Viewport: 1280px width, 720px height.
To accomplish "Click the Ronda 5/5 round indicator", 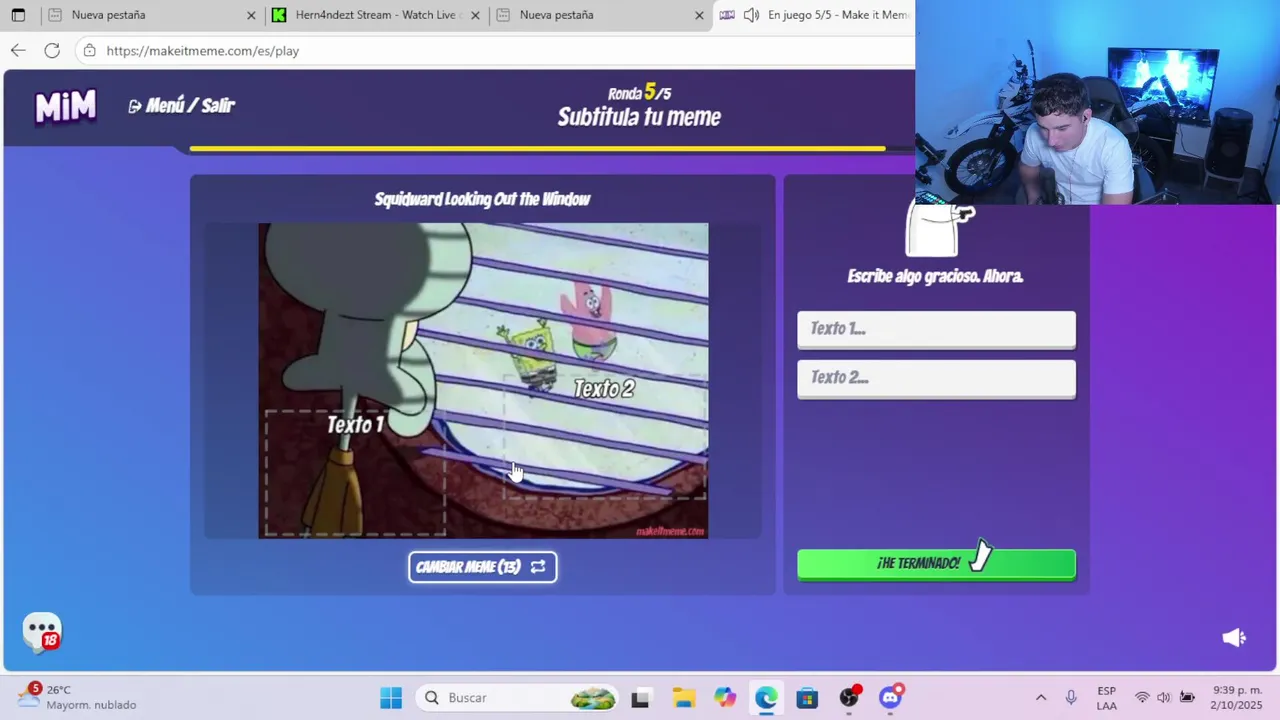I will point(639,93).
